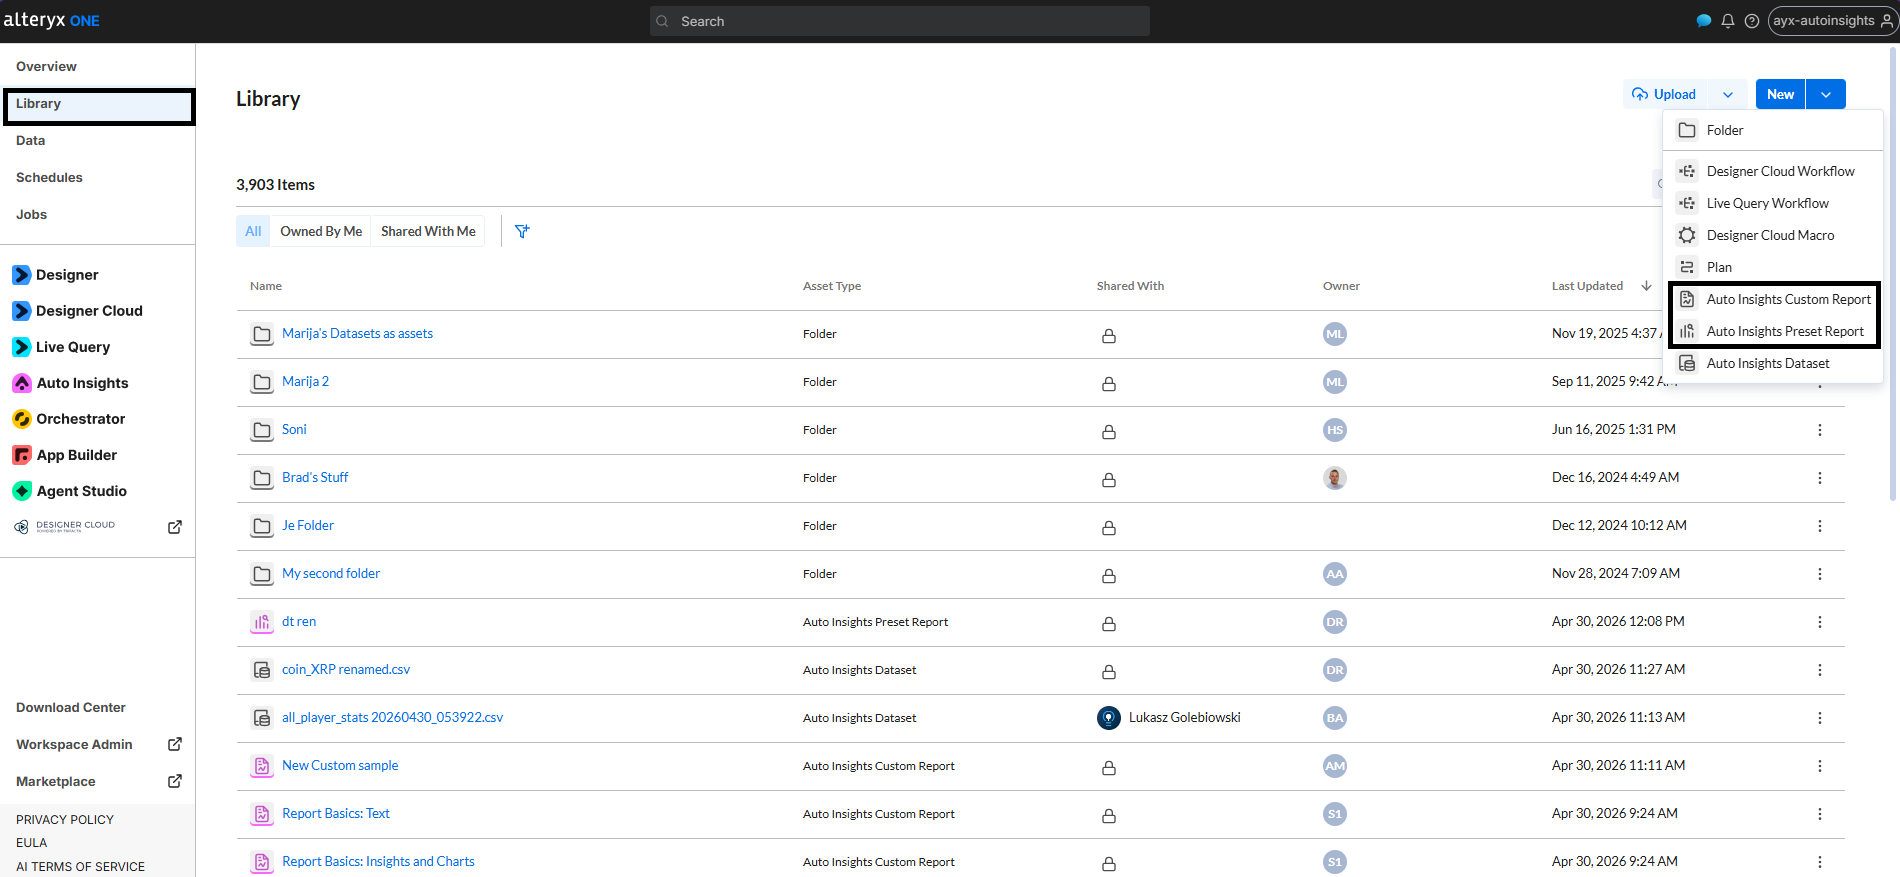
Task: Expand the Upload dropdown arrow
Action: click(1728, 95)
